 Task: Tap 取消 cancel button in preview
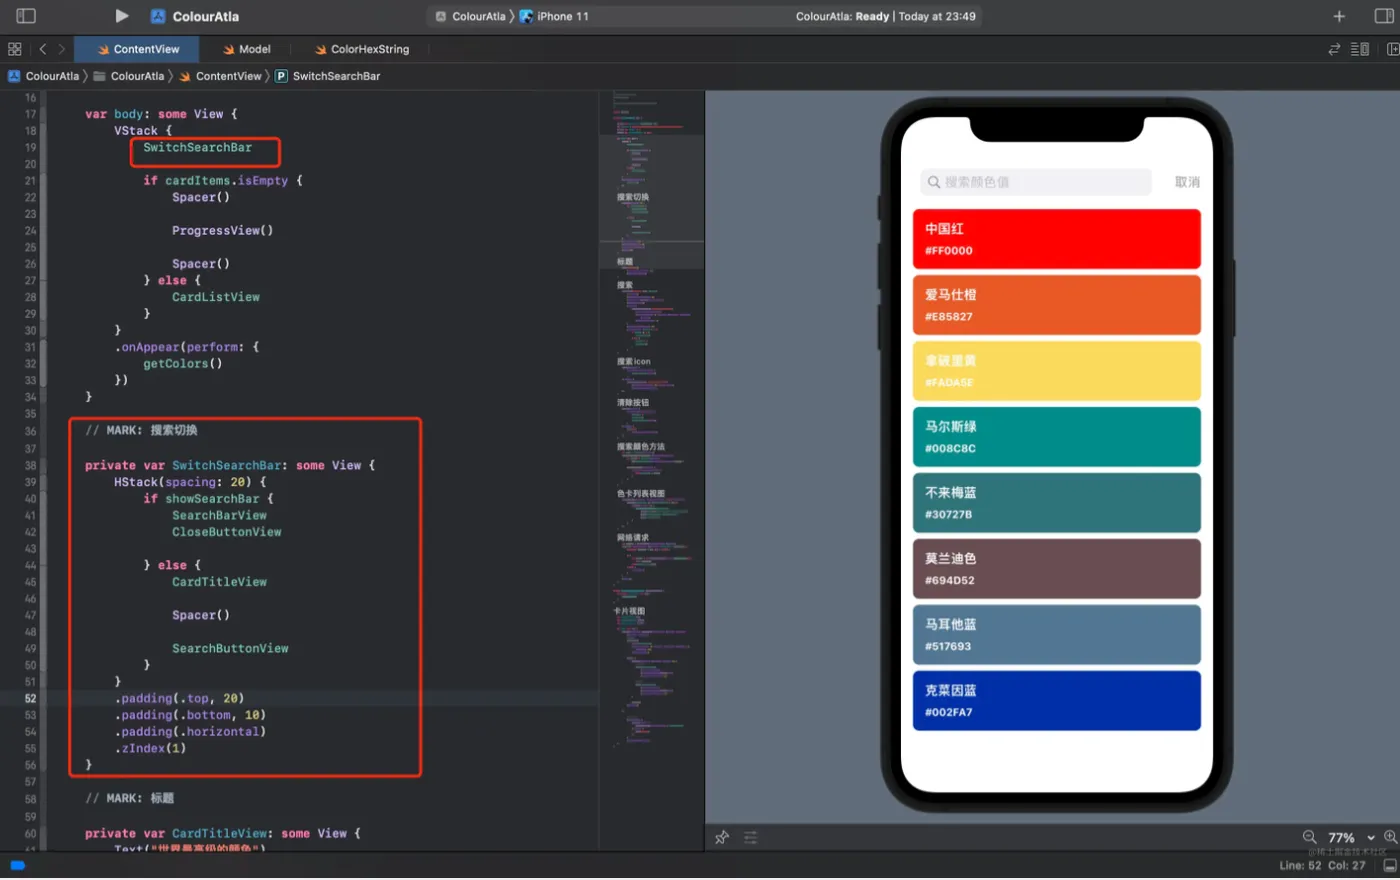click(x=1187, y=182)
